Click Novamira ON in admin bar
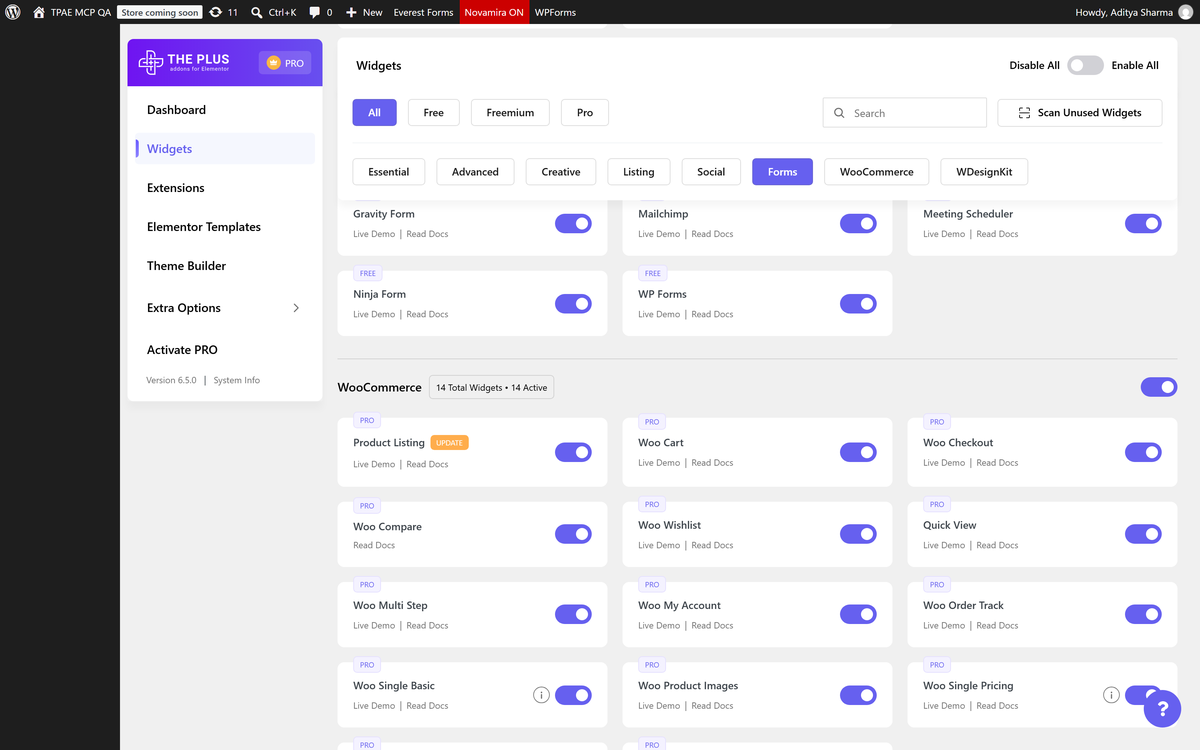The width and height of the screenshot is (1200, 750). 494,12
